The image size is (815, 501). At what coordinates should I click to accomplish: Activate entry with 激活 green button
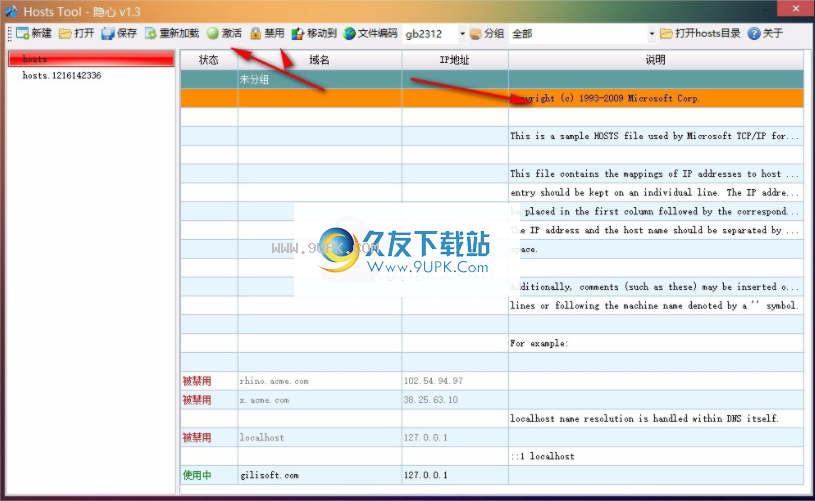coord(224,34)
